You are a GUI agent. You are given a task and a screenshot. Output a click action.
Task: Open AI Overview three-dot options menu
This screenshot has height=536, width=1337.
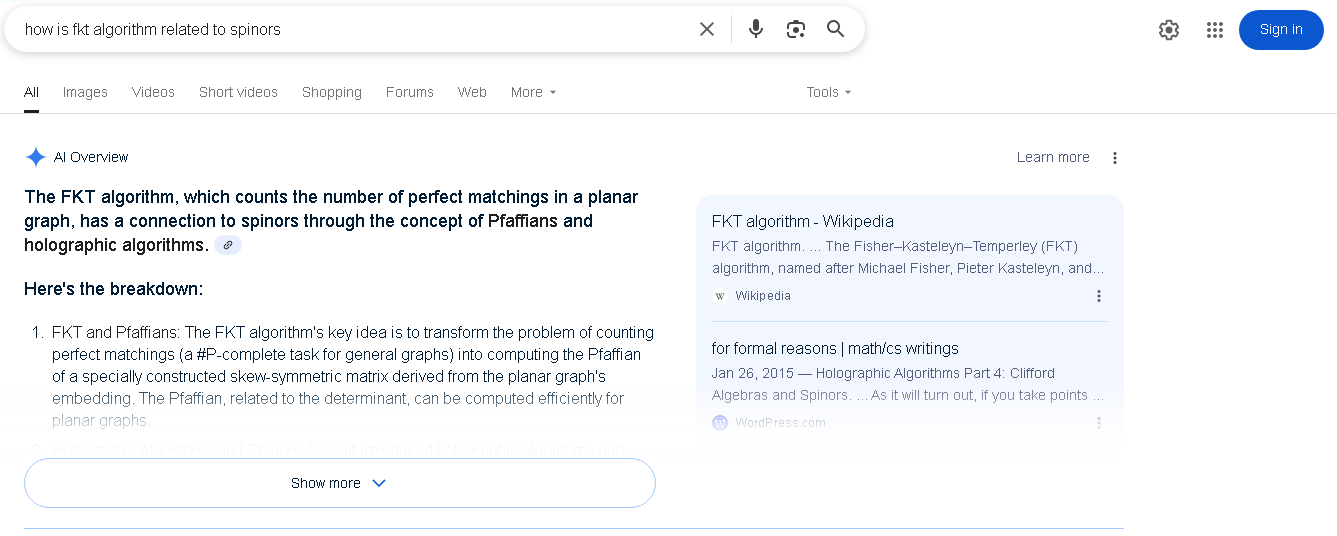1115,157
